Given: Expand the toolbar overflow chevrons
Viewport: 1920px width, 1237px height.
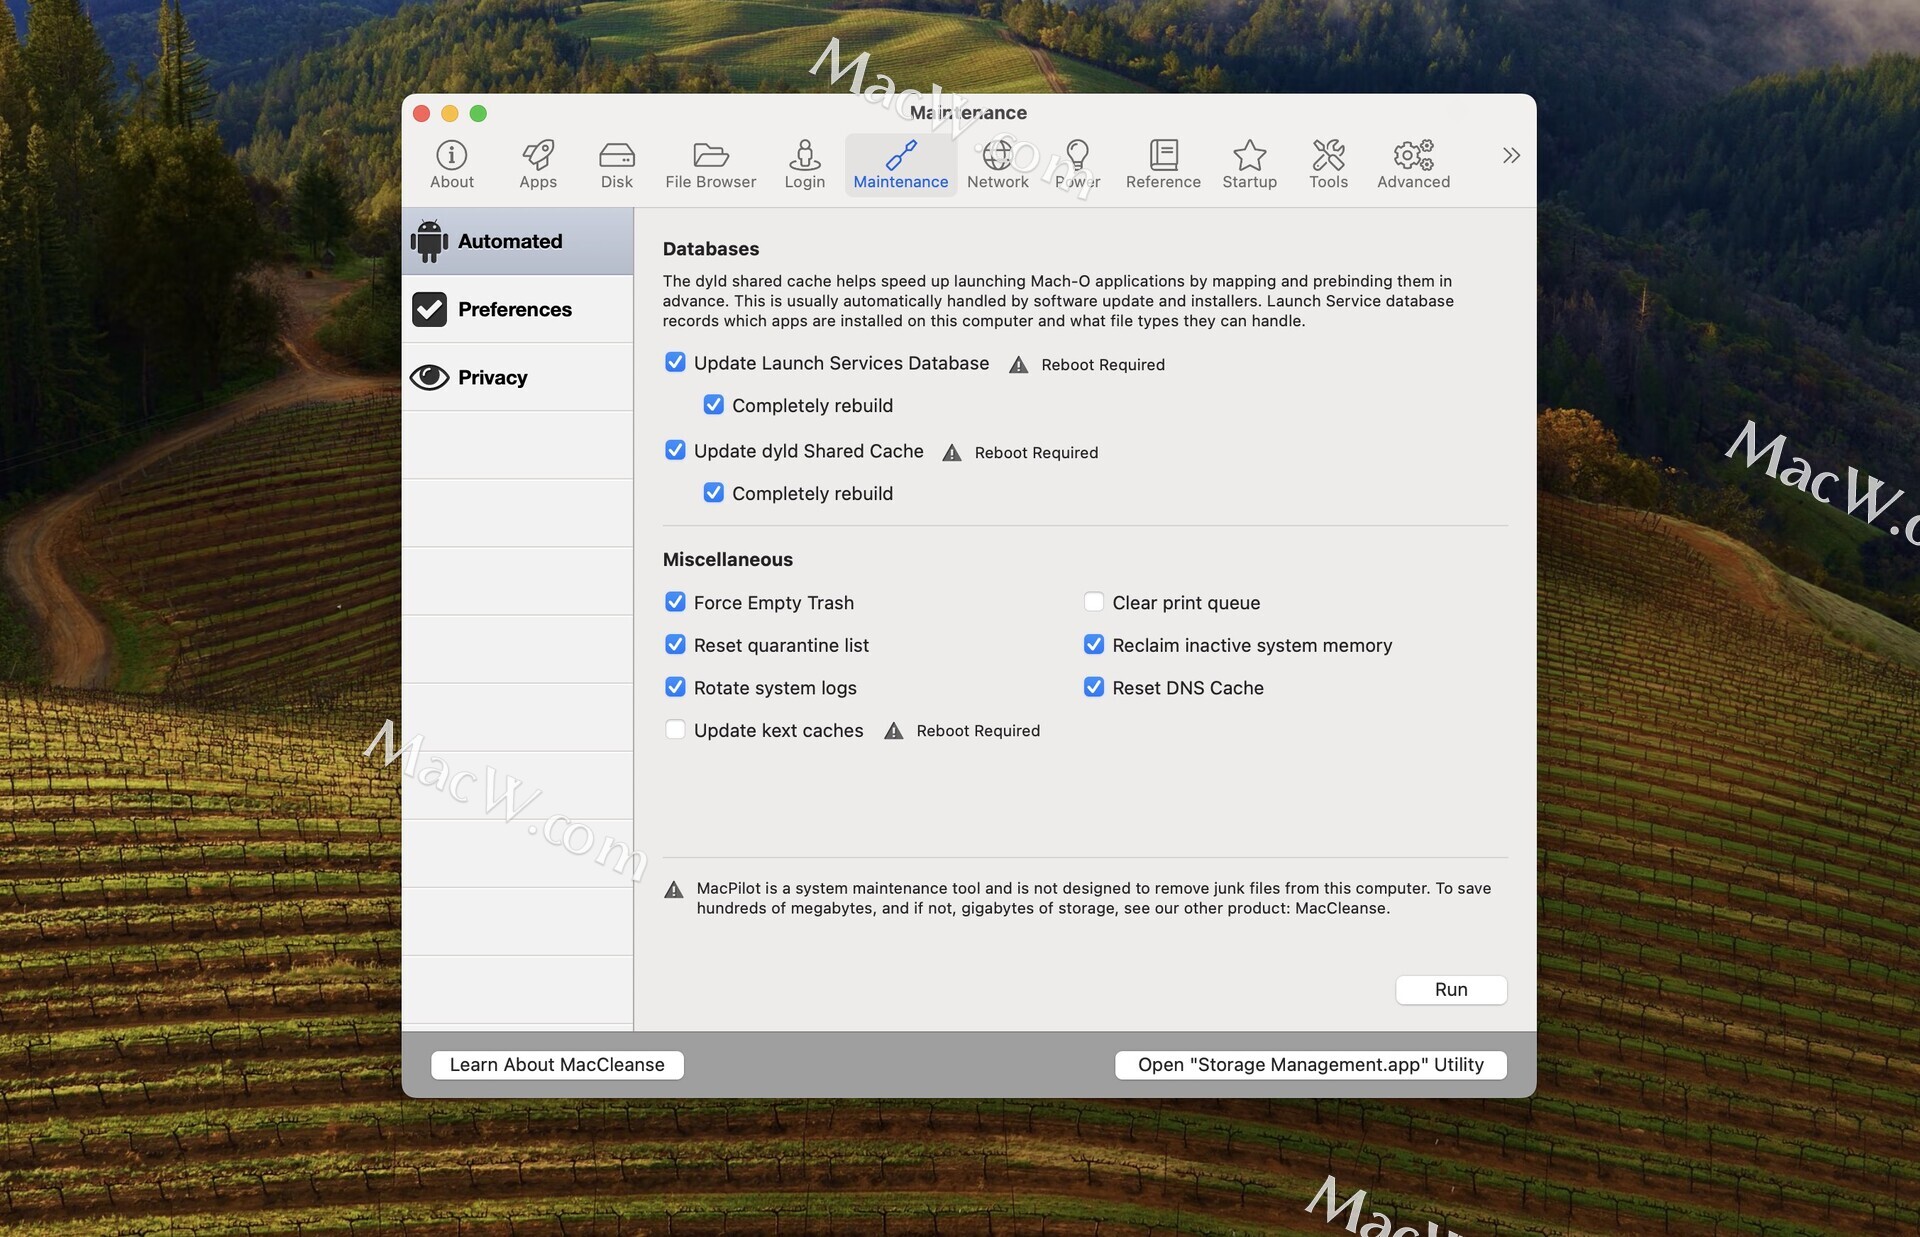Looking at the screenshot, I should tap(1510, 155).
